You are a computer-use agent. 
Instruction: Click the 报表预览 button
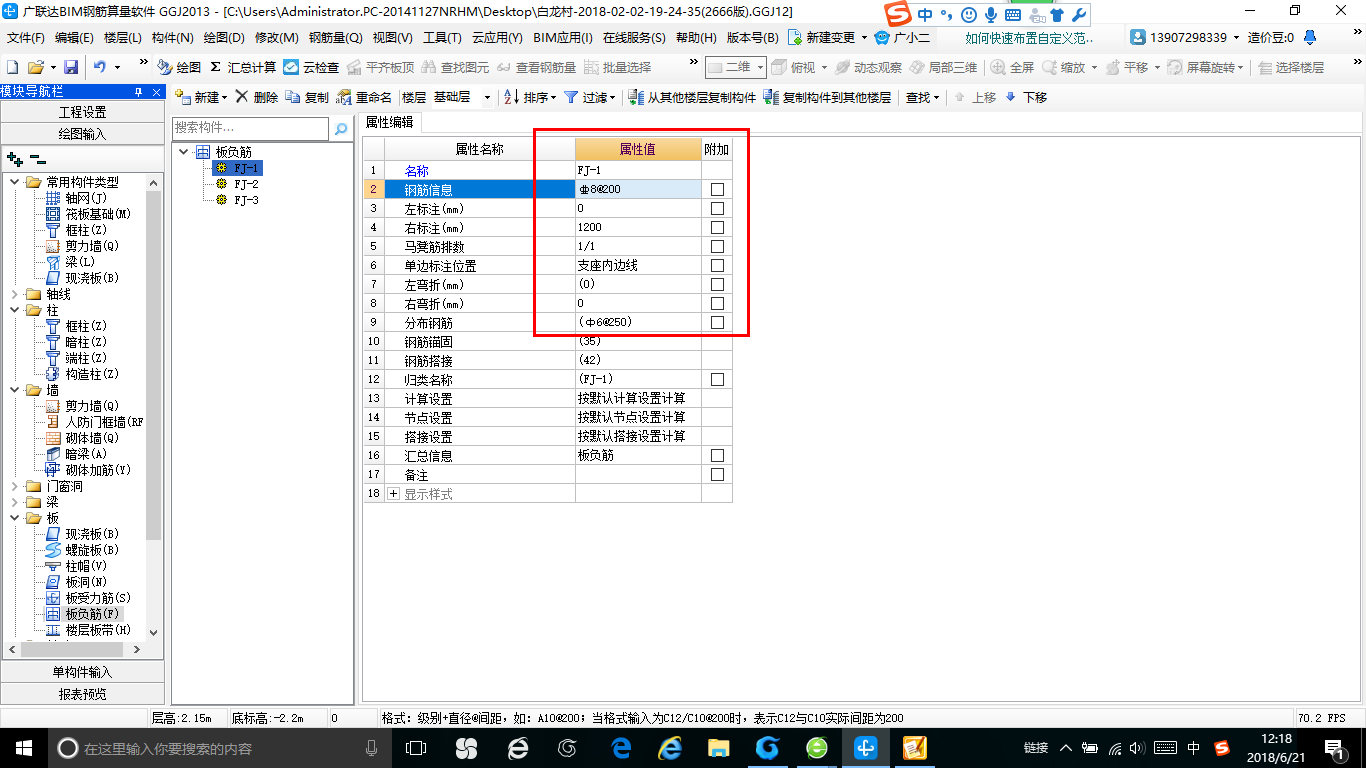pyautogui.click(x=82, y=694)
